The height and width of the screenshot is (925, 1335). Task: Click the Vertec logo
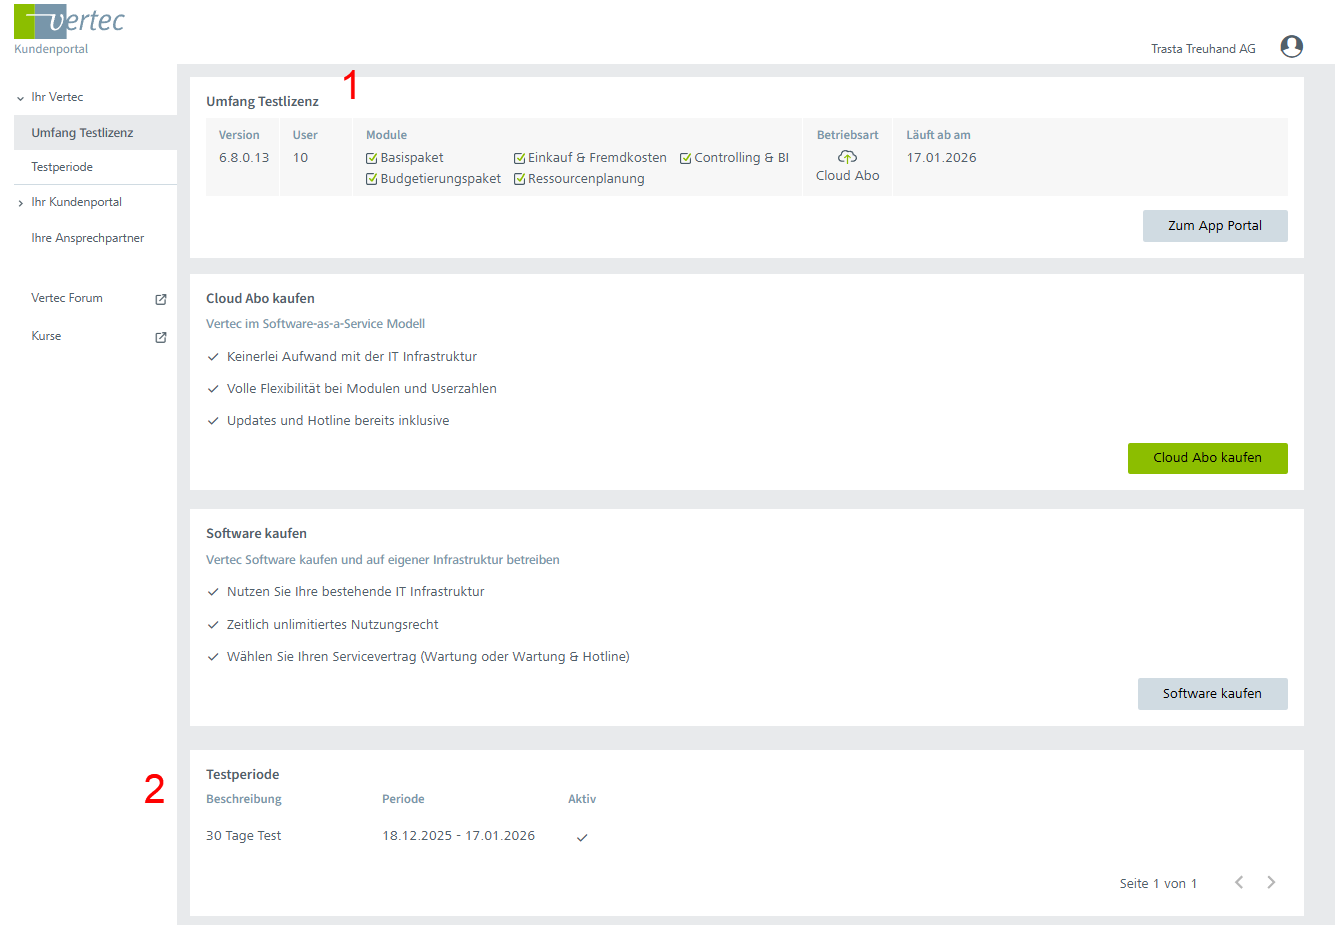(69, 22)
